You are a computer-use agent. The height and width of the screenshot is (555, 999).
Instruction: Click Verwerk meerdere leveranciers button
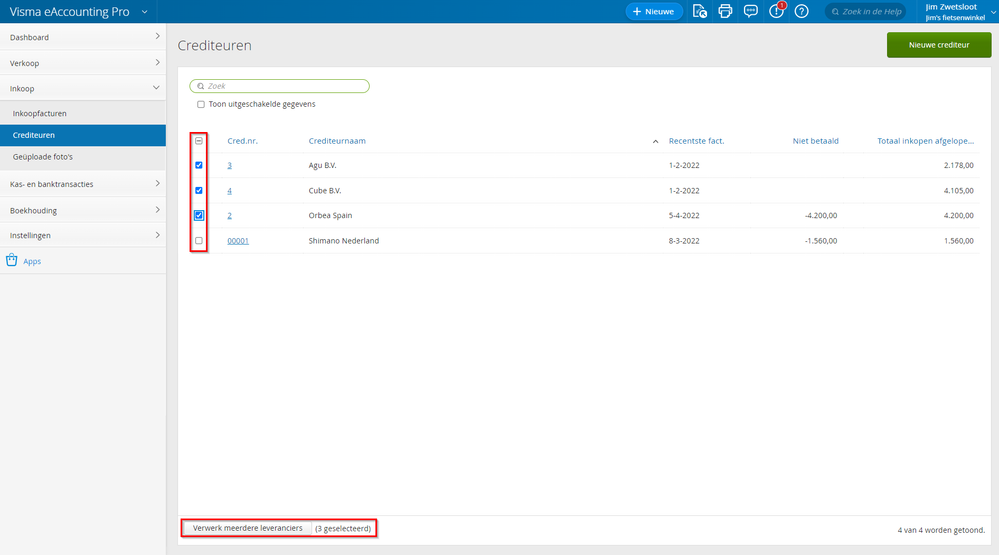click(x=247, y=528)
